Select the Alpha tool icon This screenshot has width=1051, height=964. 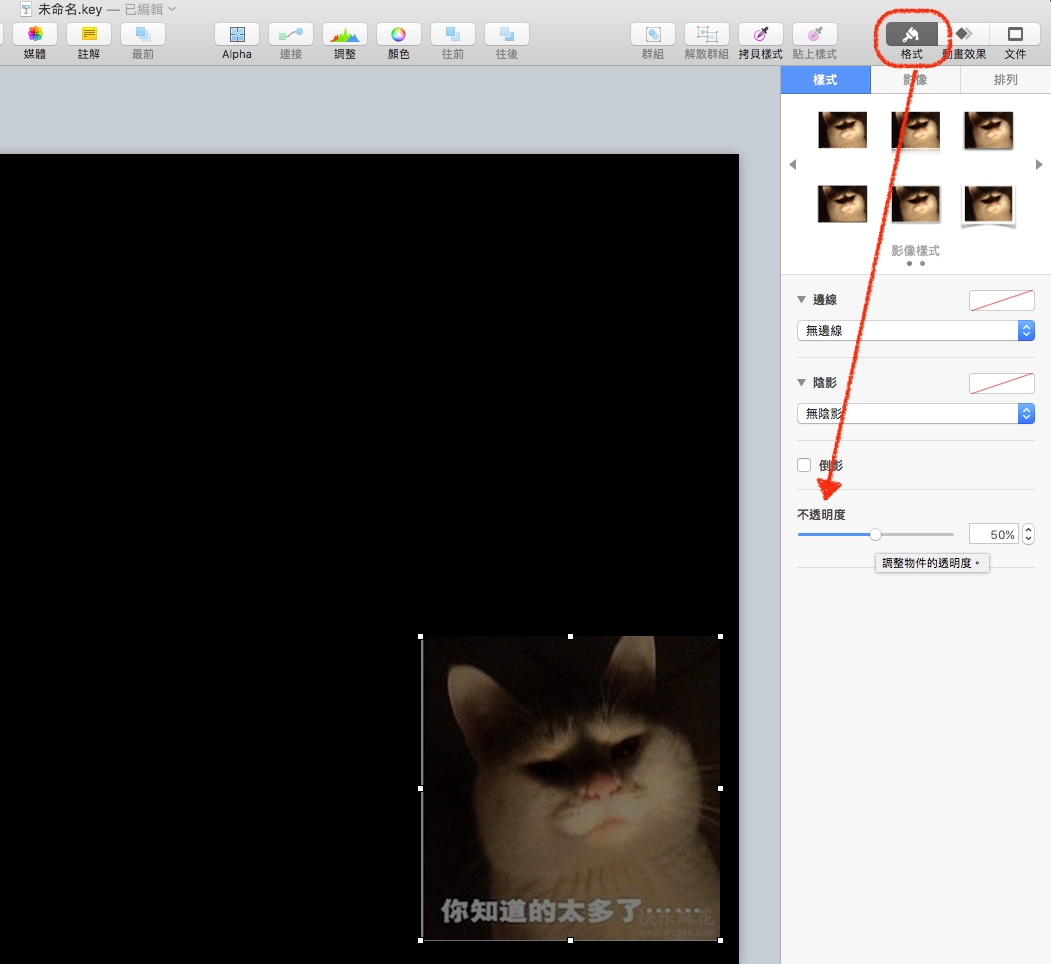[237, 34]
